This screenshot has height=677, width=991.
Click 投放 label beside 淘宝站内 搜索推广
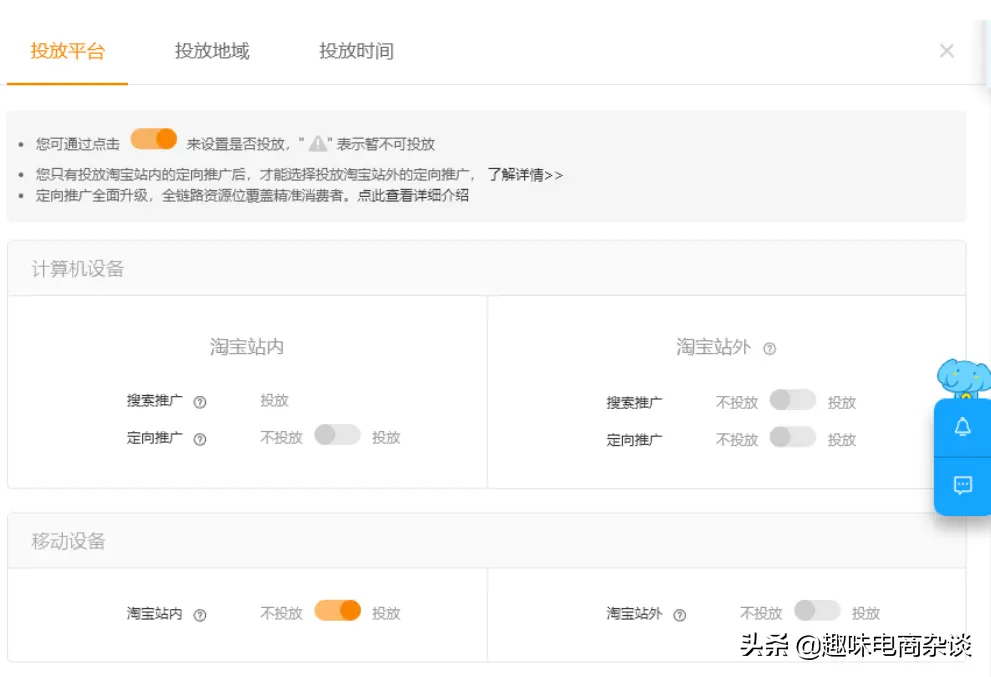point(274,400)
